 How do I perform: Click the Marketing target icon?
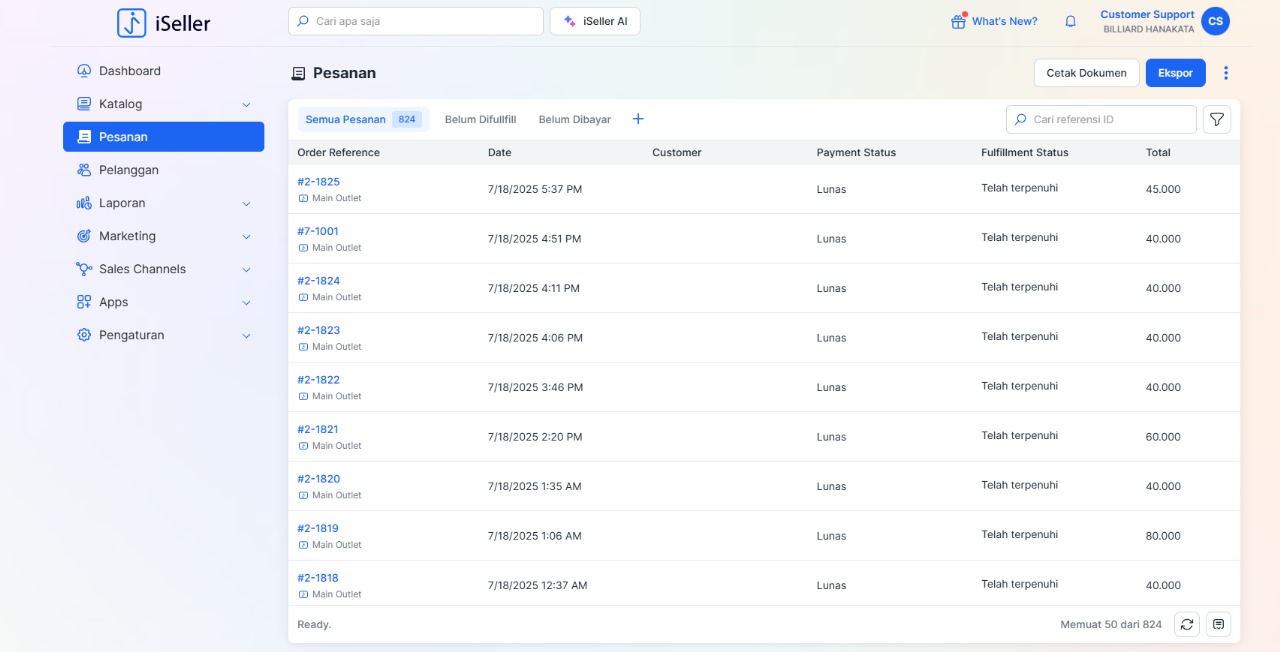pos(84,236)
